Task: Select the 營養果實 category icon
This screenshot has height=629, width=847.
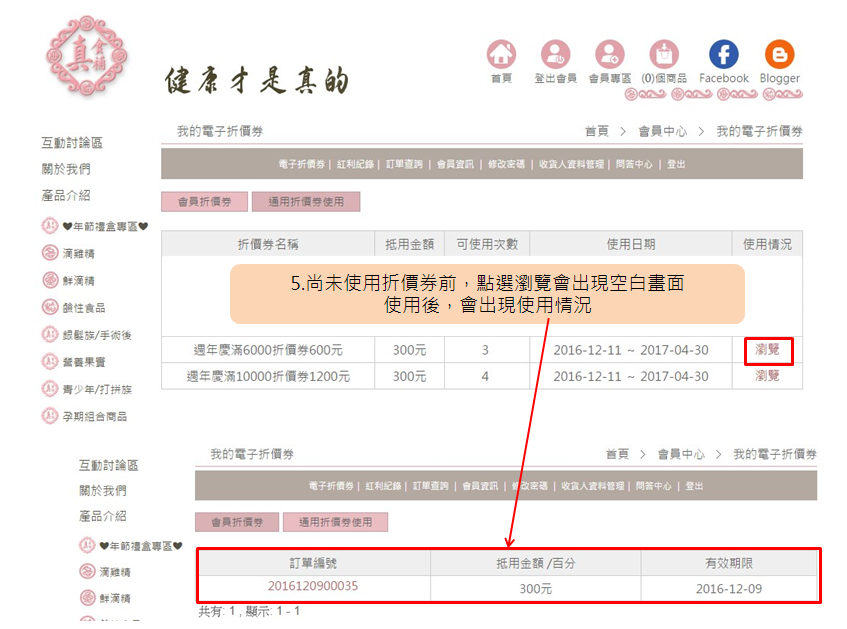Action: [50, 361]
